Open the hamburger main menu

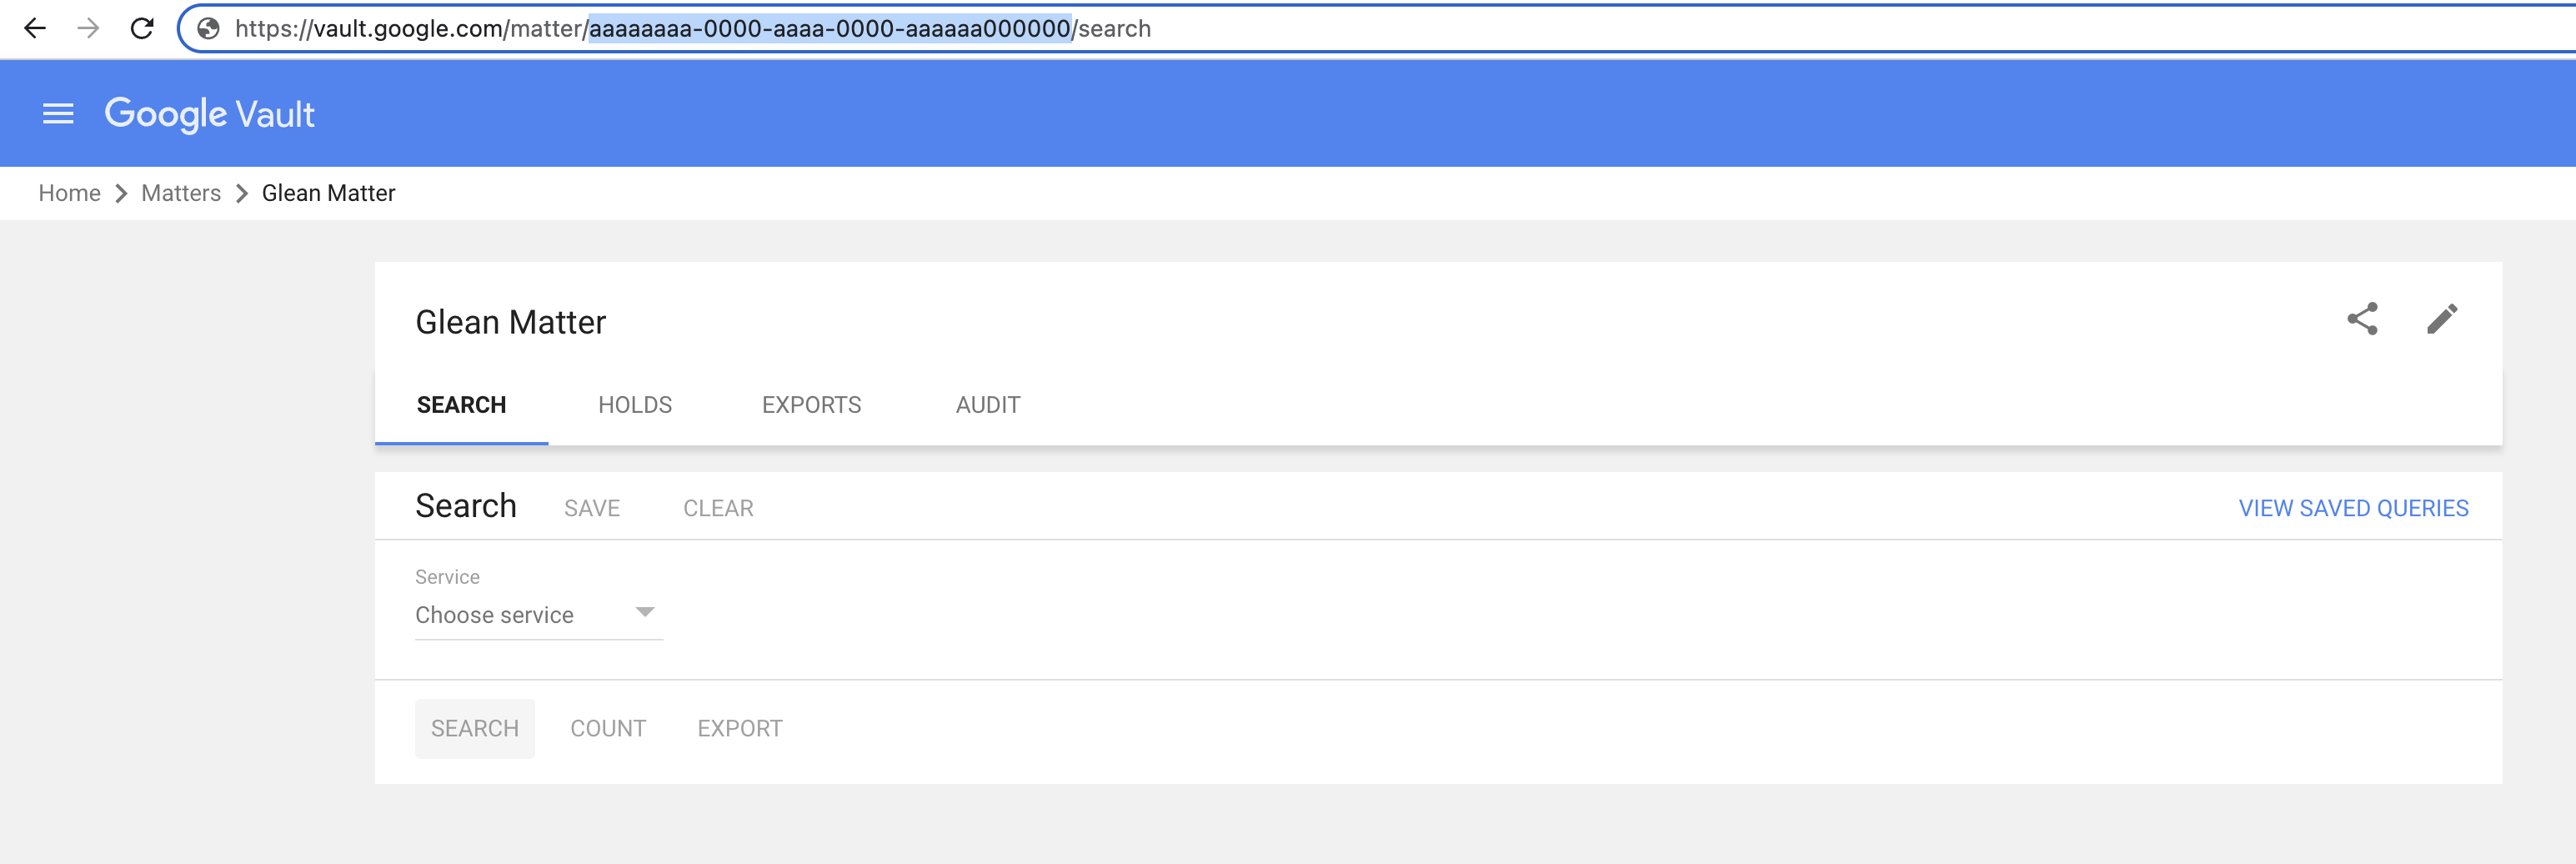58,114
